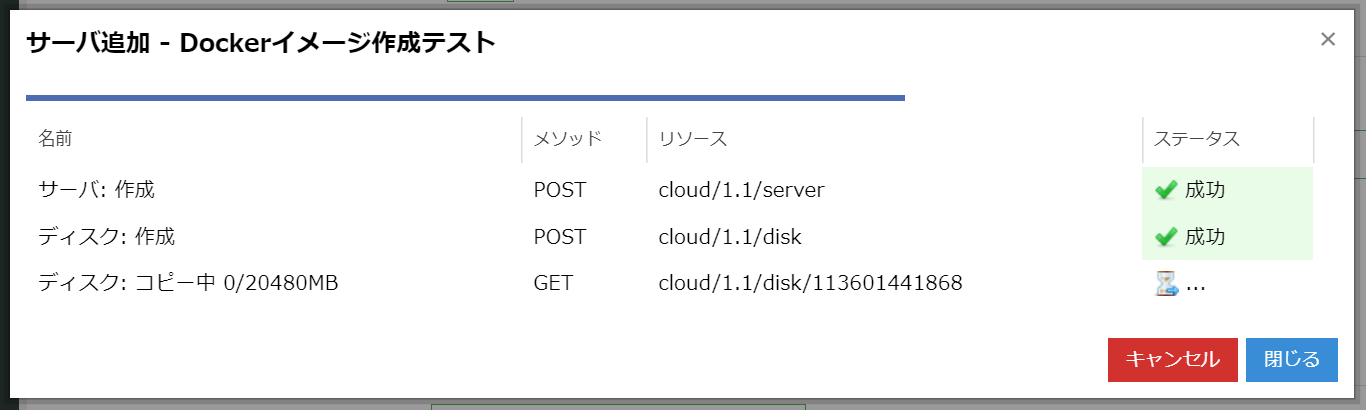This screenshot has width=1366, height=410.
Task: Click the ステータス column header
Action: point(1197,139)
